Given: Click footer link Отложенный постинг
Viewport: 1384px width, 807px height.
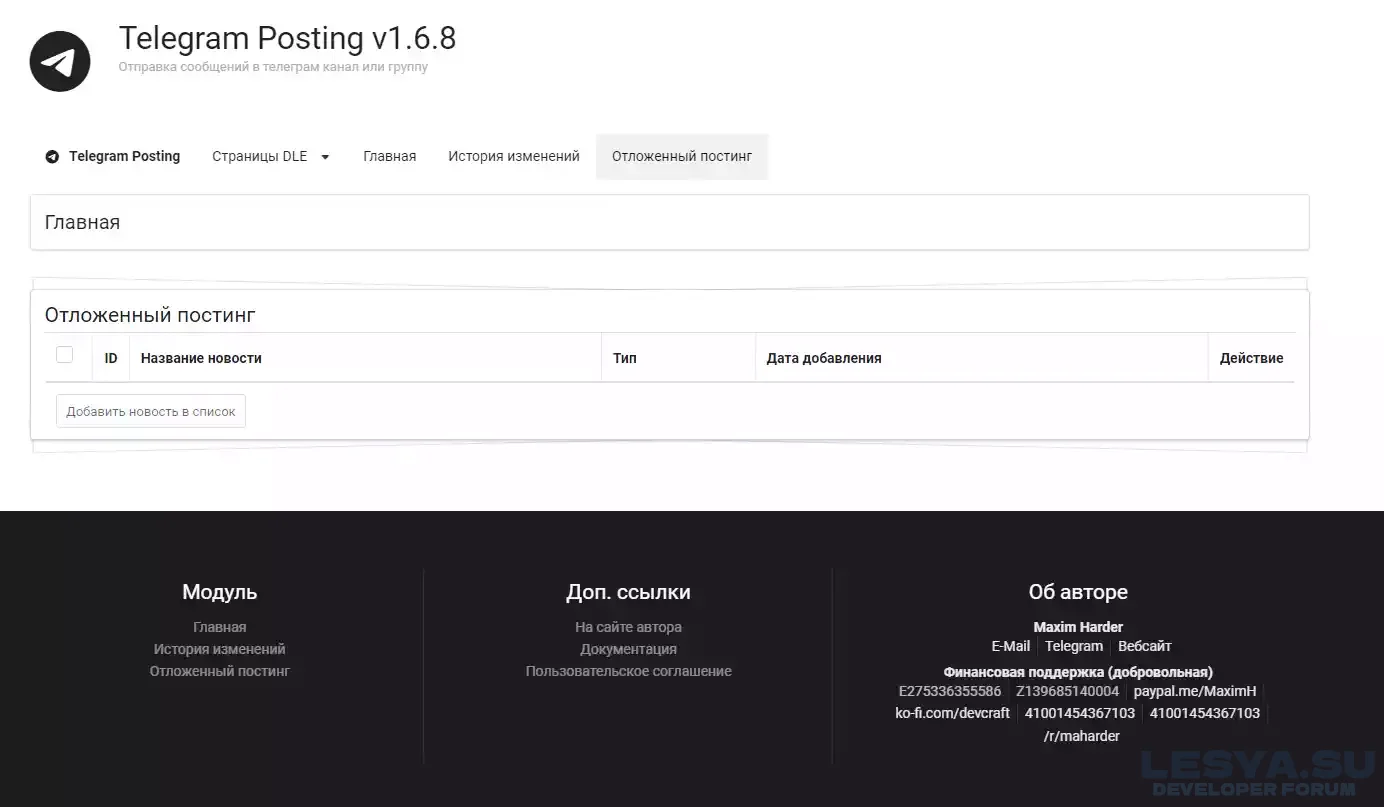Looking at the screenshot, I should (x=219, y=671).
